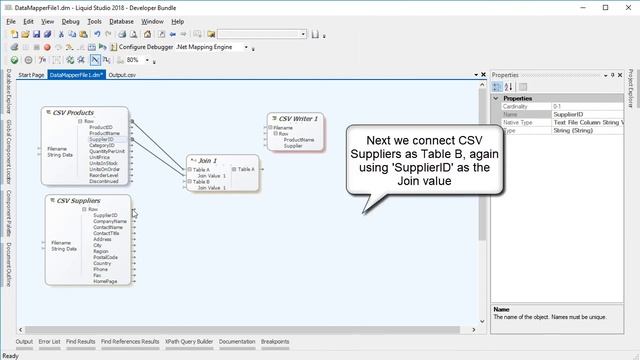
Task: Click the empty toolbar combo box field
Action: [259, 34]
